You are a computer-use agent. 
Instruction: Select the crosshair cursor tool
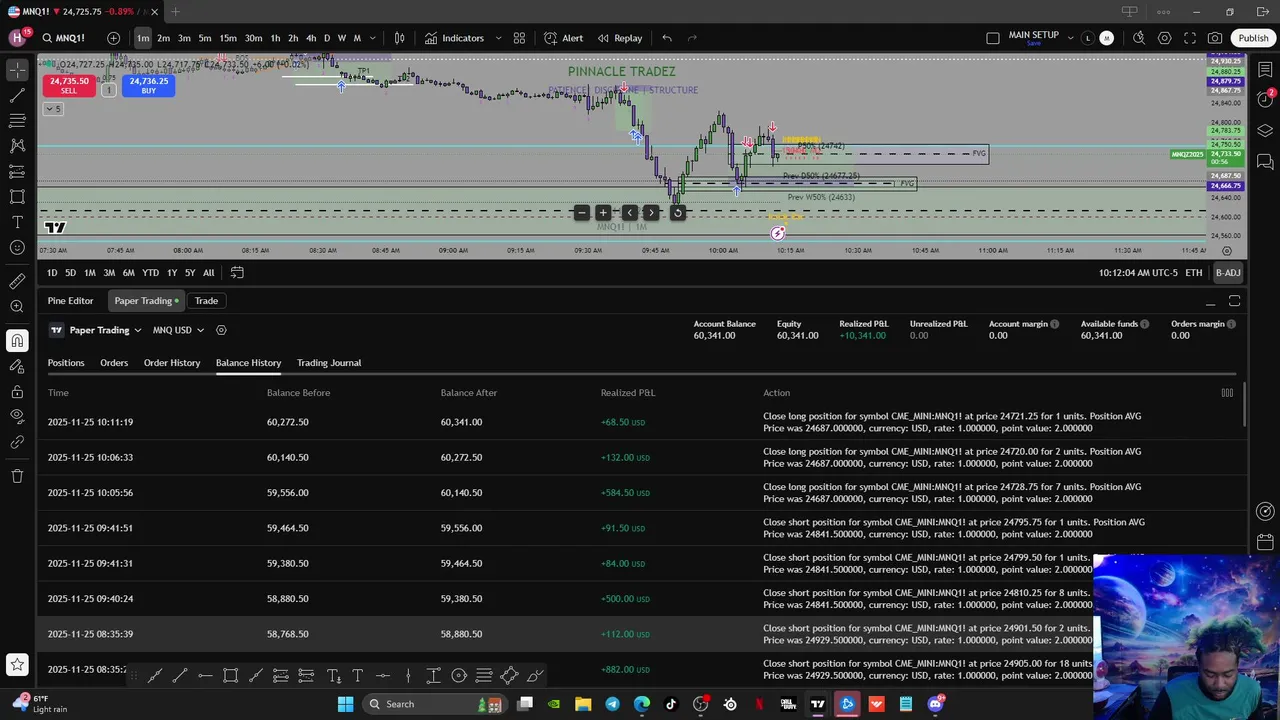pyautogui.click(x=17, y=70)
